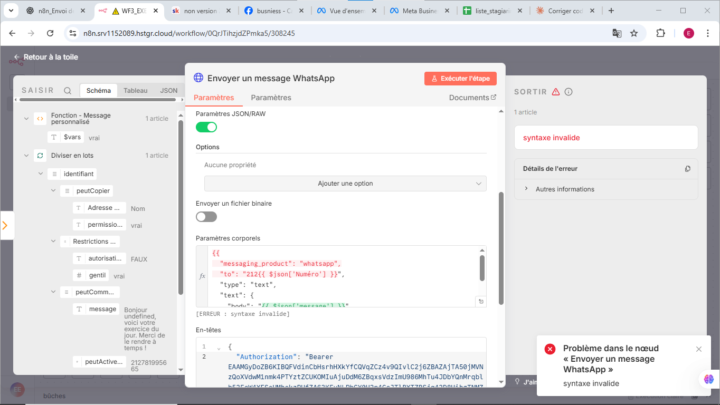Open a new browser tab
The width and height of the screenshot is (720, 405).
(611, 11)
